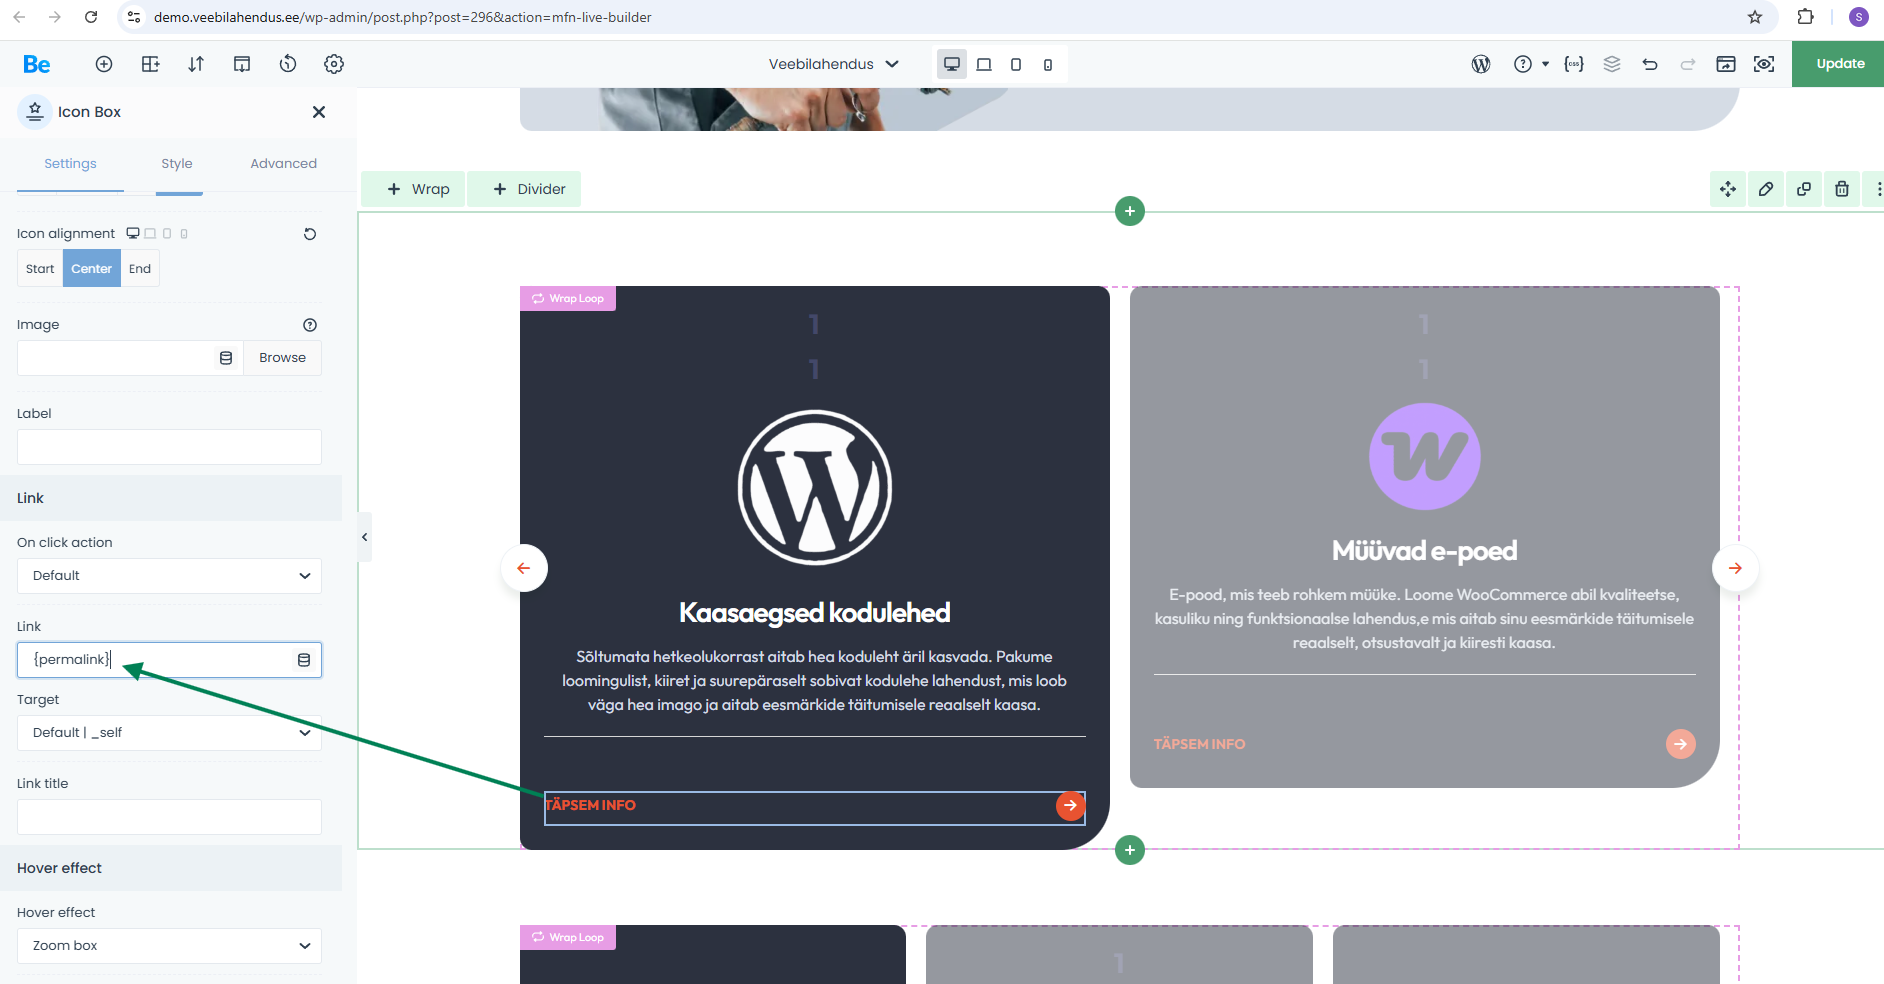Click the dynamic data icon in Link field
The width and height of the screenshot is (1884, 984).
click(304, 660)
